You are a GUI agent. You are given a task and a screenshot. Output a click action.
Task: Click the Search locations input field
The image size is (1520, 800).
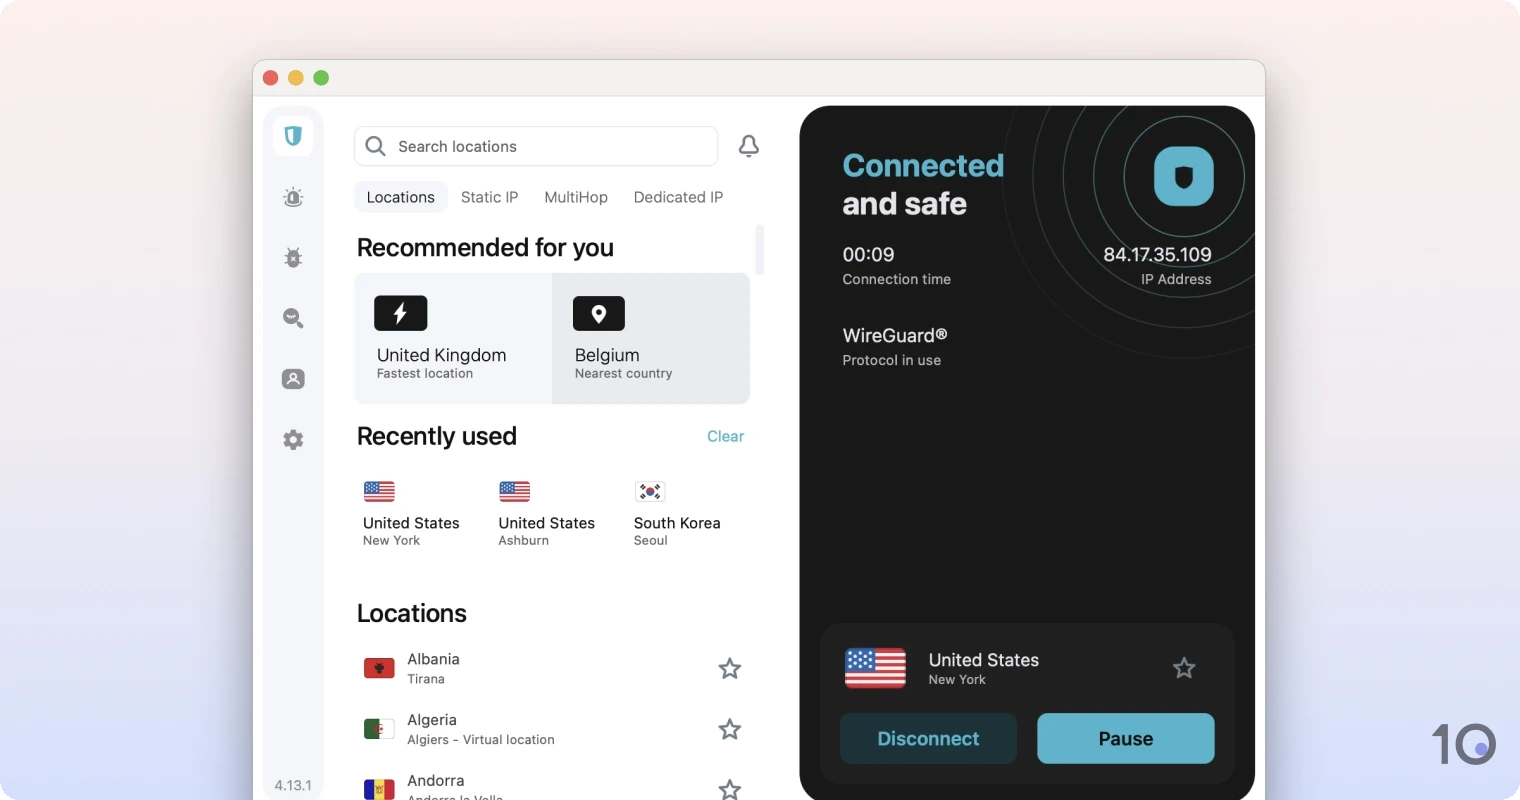coord(536,146)
